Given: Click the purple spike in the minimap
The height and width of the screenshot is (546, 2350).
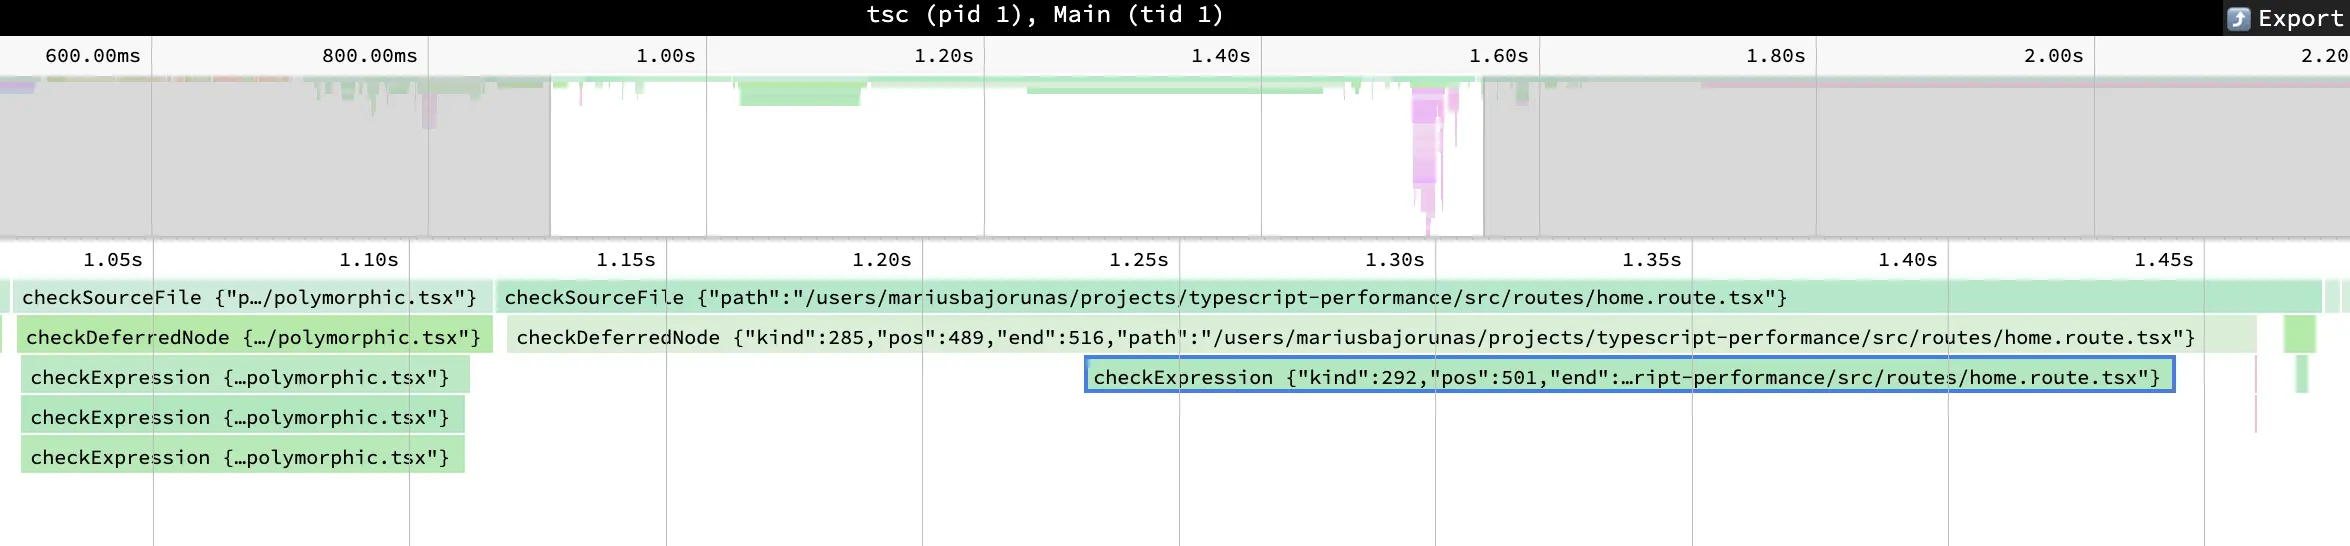Looking at the screenshot, I should click(1427, 150).
